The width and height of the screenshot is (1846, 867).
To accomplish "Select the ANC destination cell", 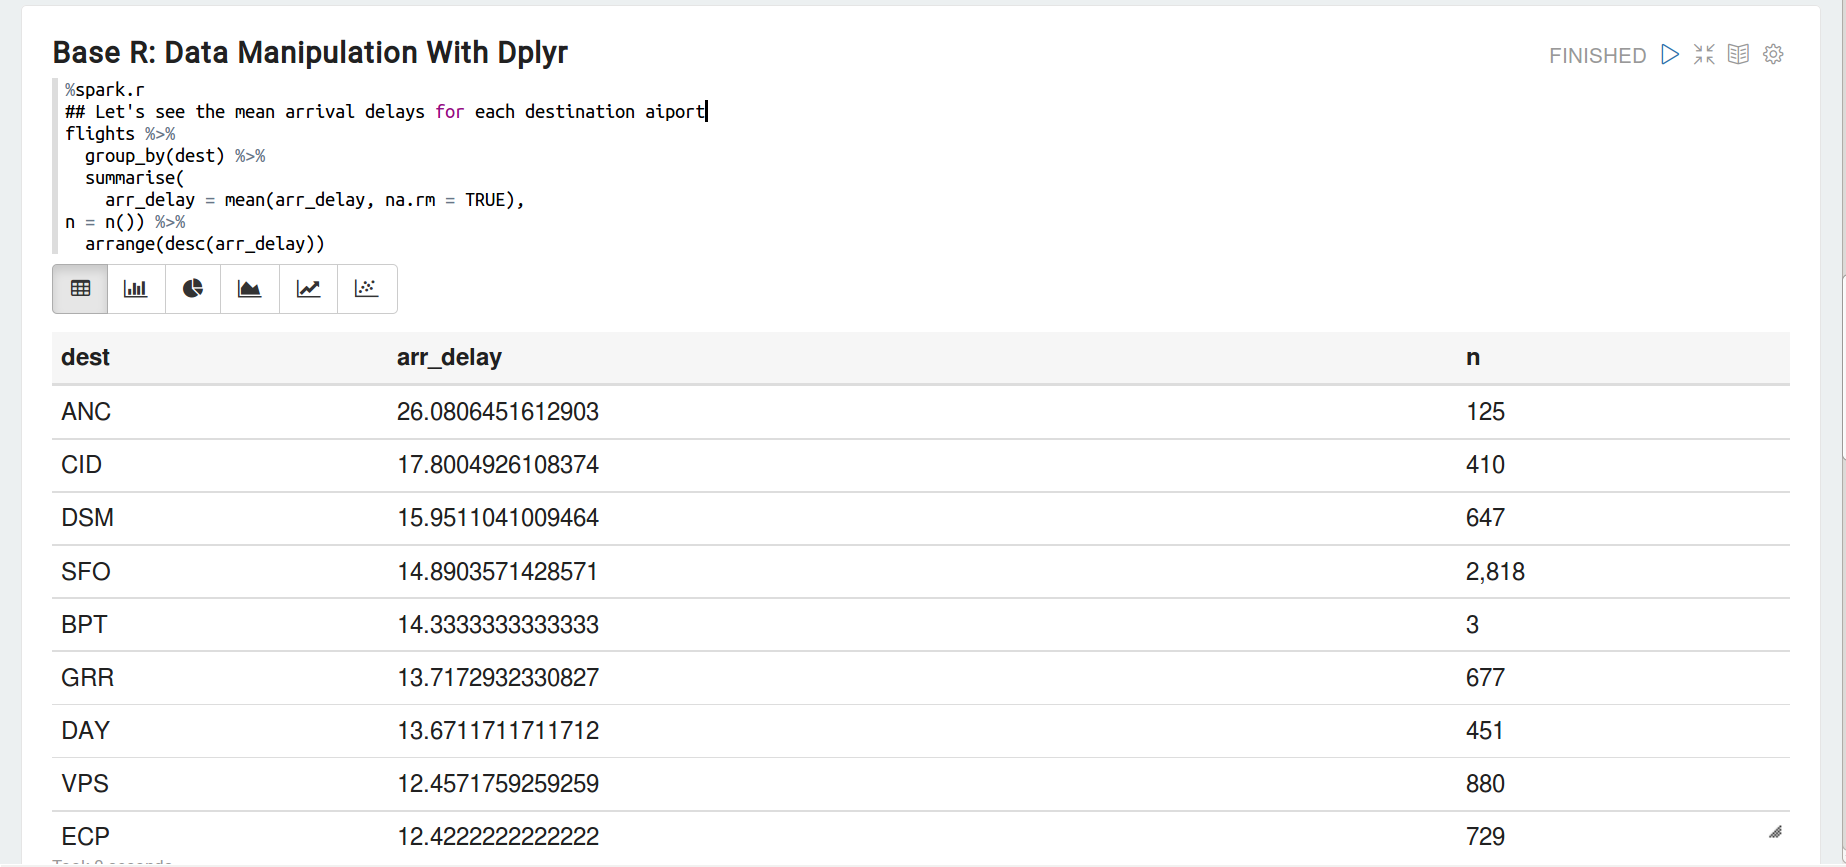I will tap(86, 411).
